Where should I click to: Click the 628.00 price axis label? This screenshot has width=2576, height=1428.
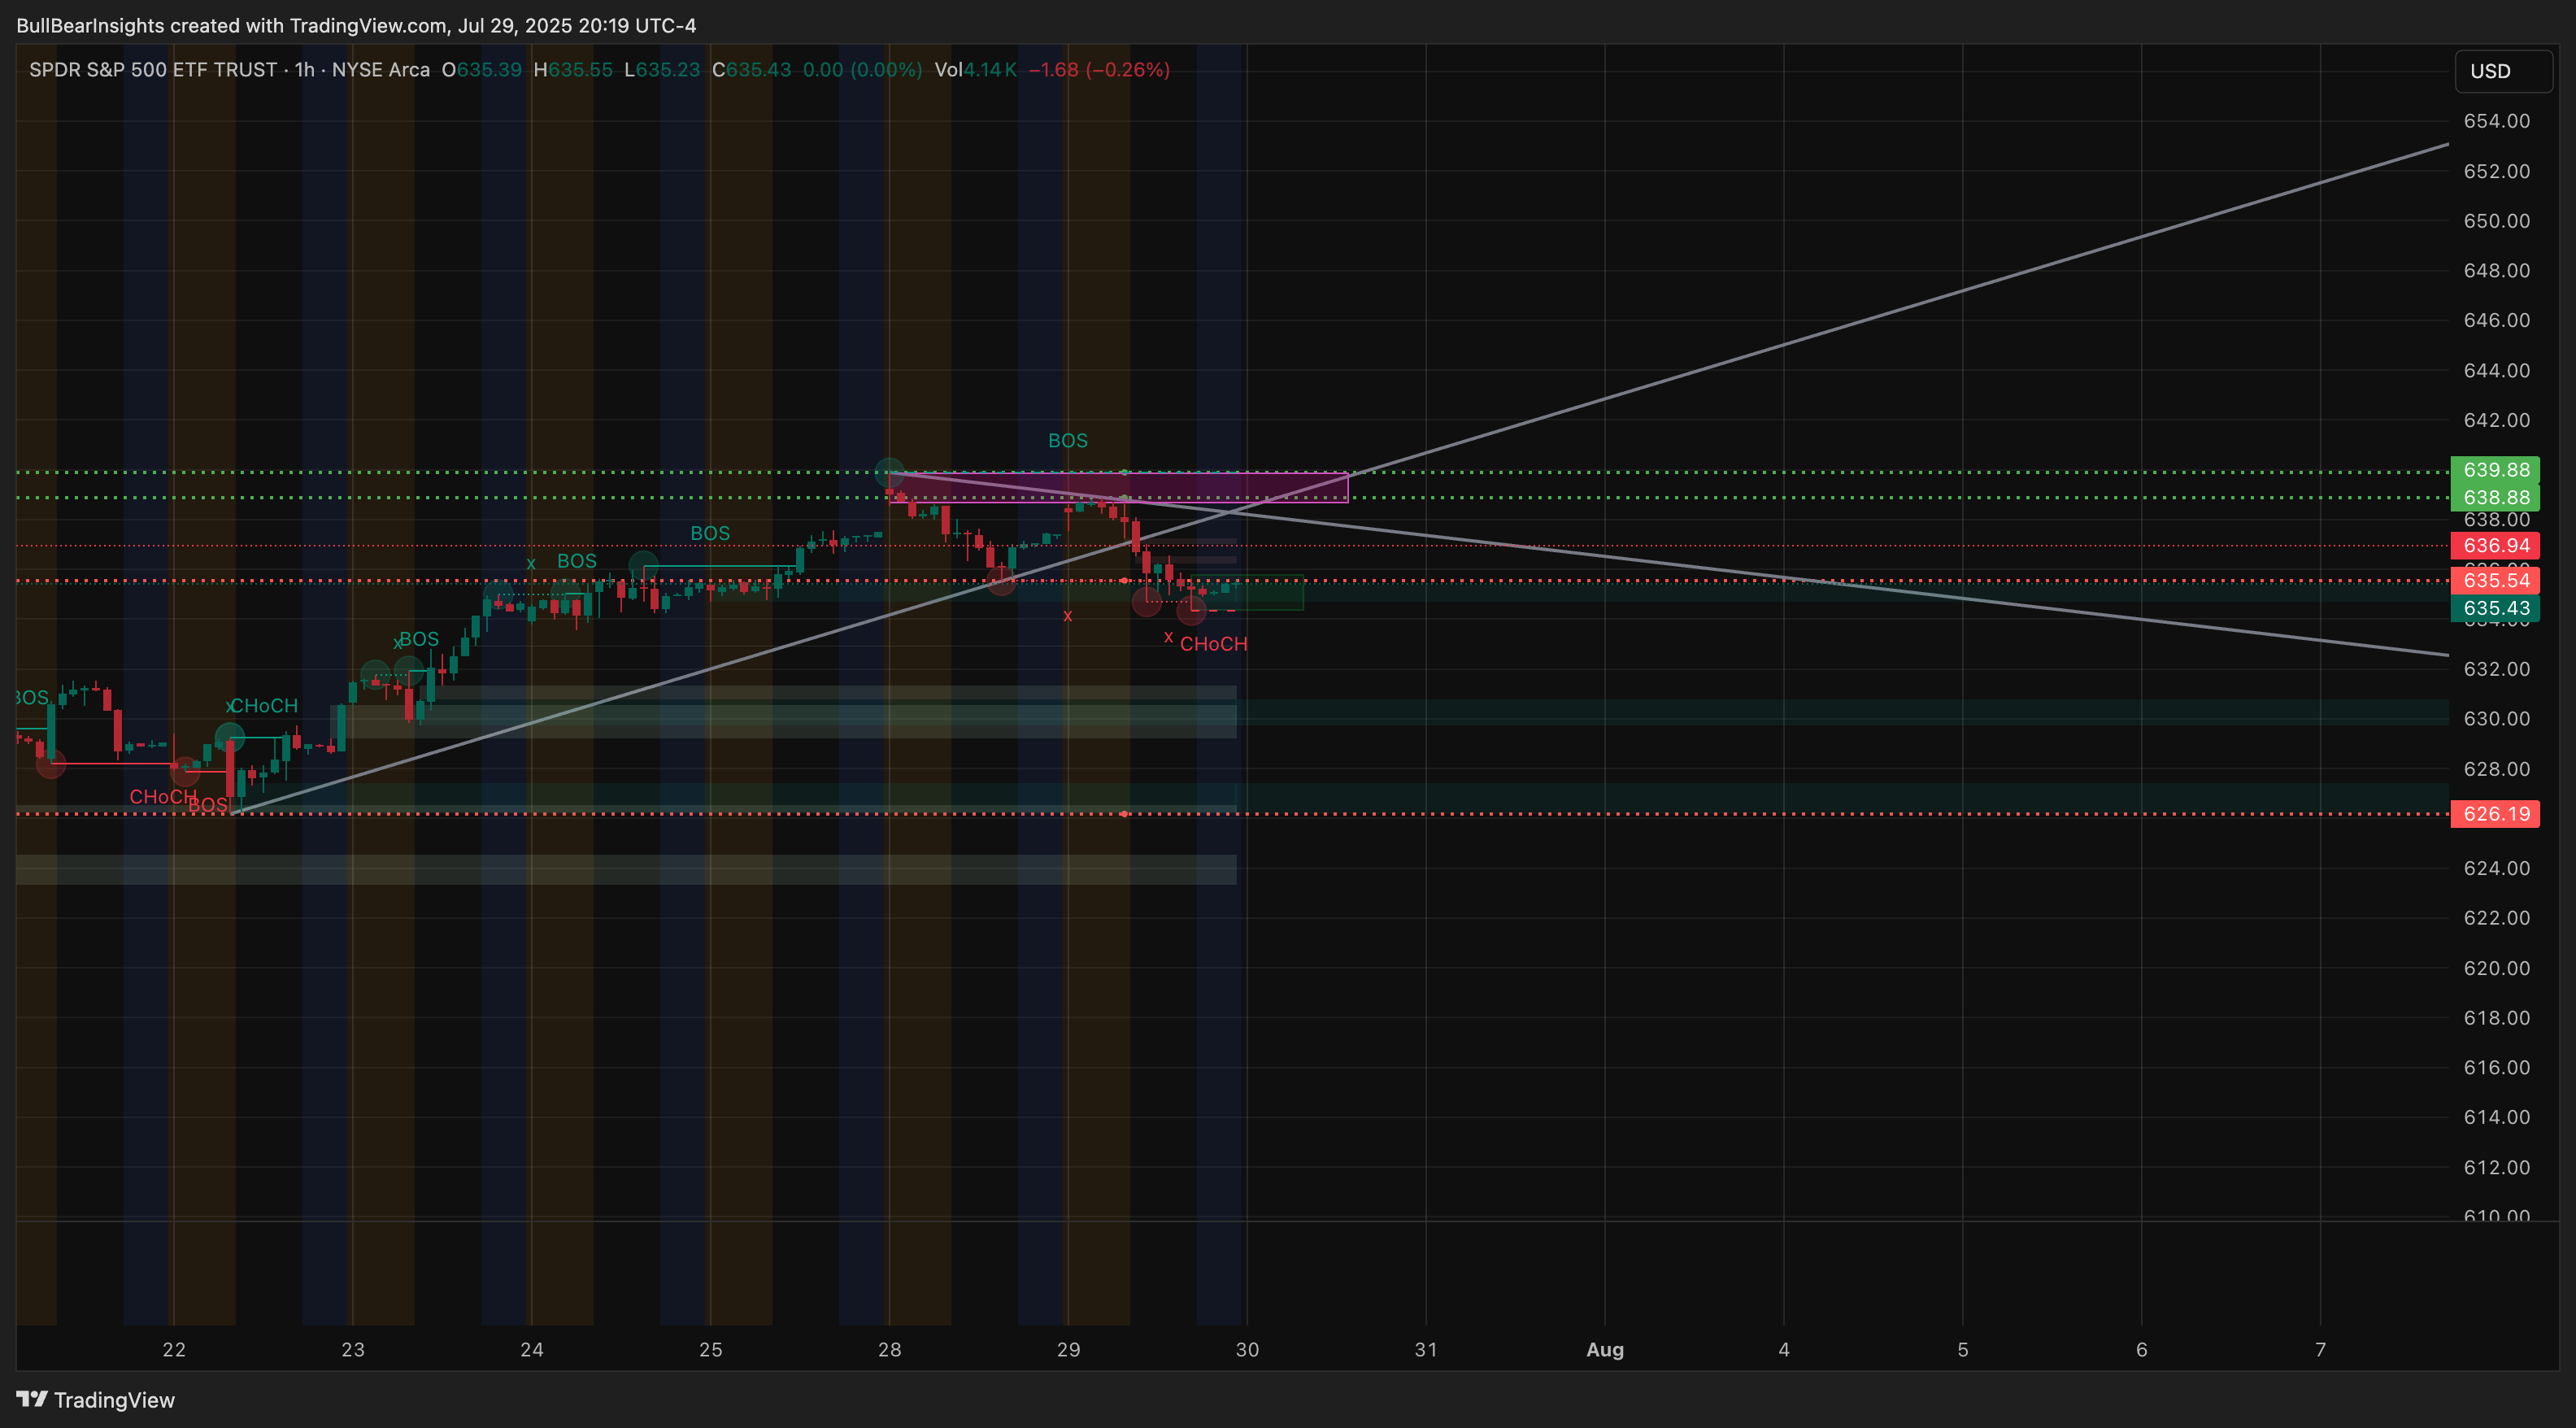[2496, 769]
